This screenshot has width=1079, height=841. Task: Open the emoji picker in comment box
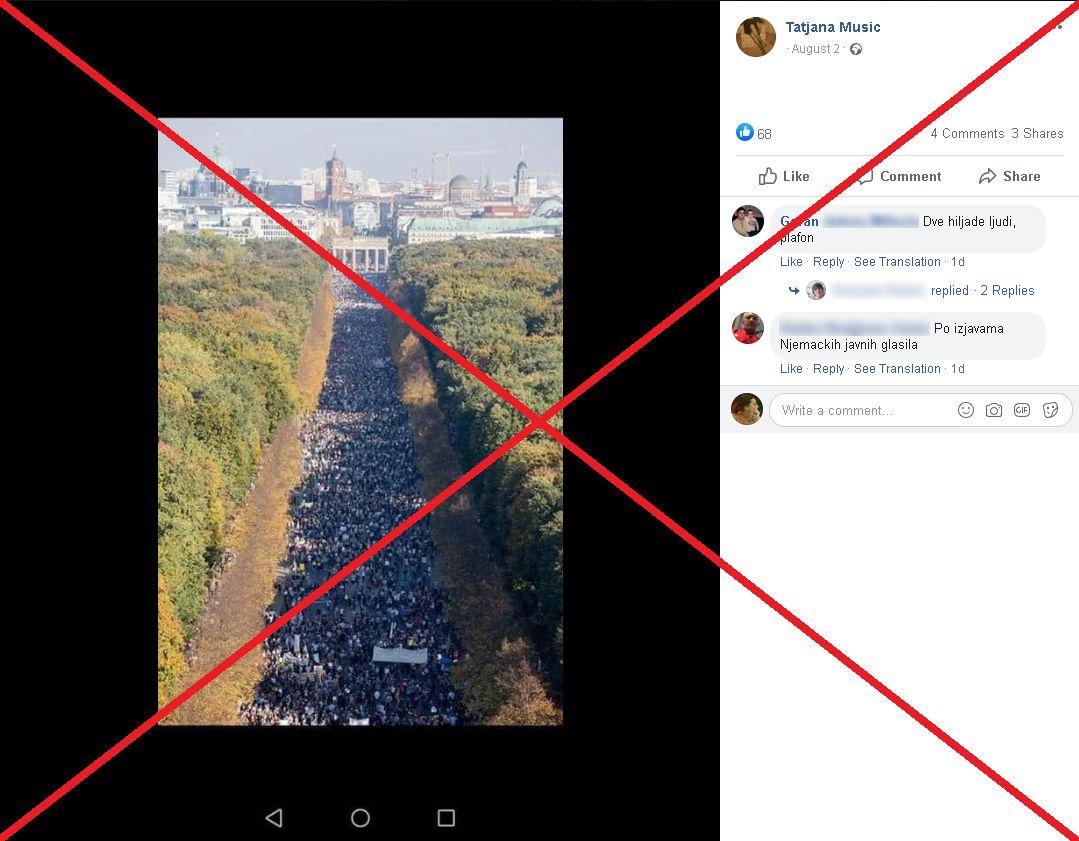tap(965, 410)
